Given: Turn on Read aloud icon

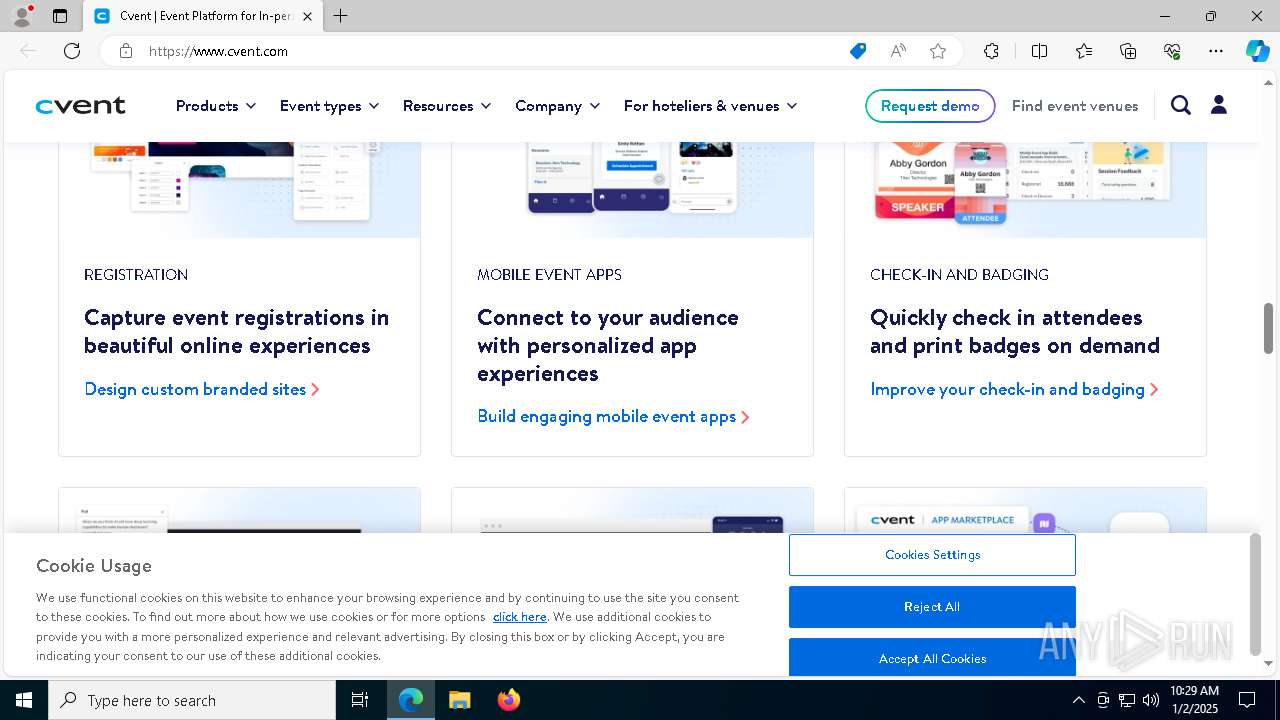Looking at the screenshot, I should click(x=898, y=51).
